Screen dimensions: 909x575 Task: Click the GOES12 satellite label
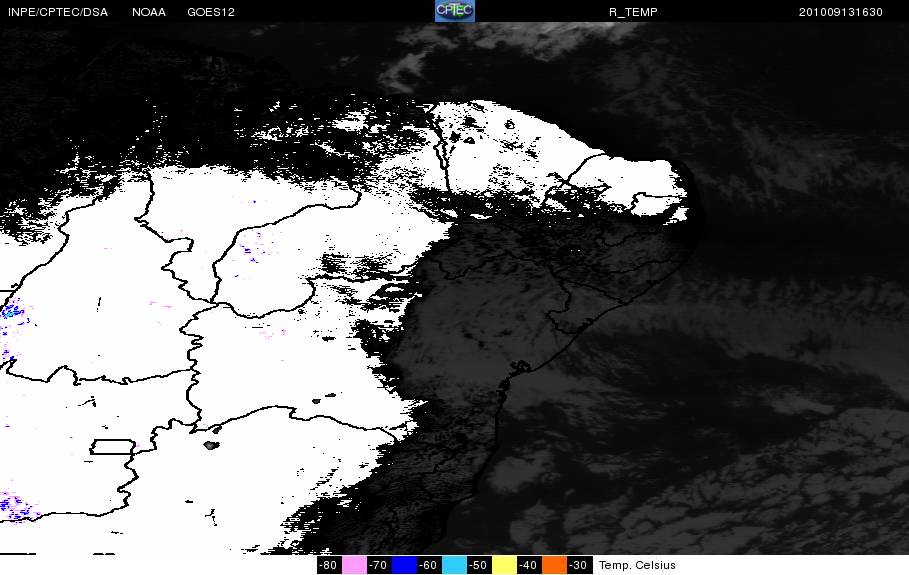click(211, 12)
